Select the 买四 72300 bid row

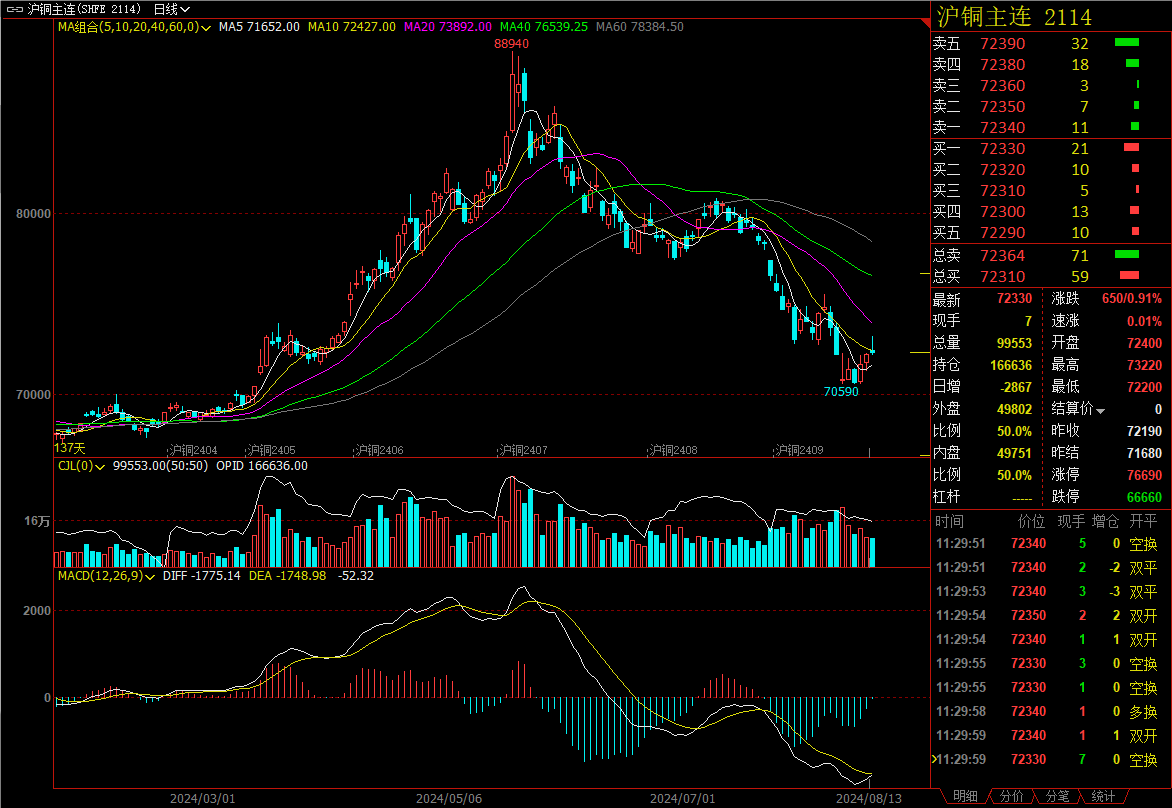[1051, 212]
